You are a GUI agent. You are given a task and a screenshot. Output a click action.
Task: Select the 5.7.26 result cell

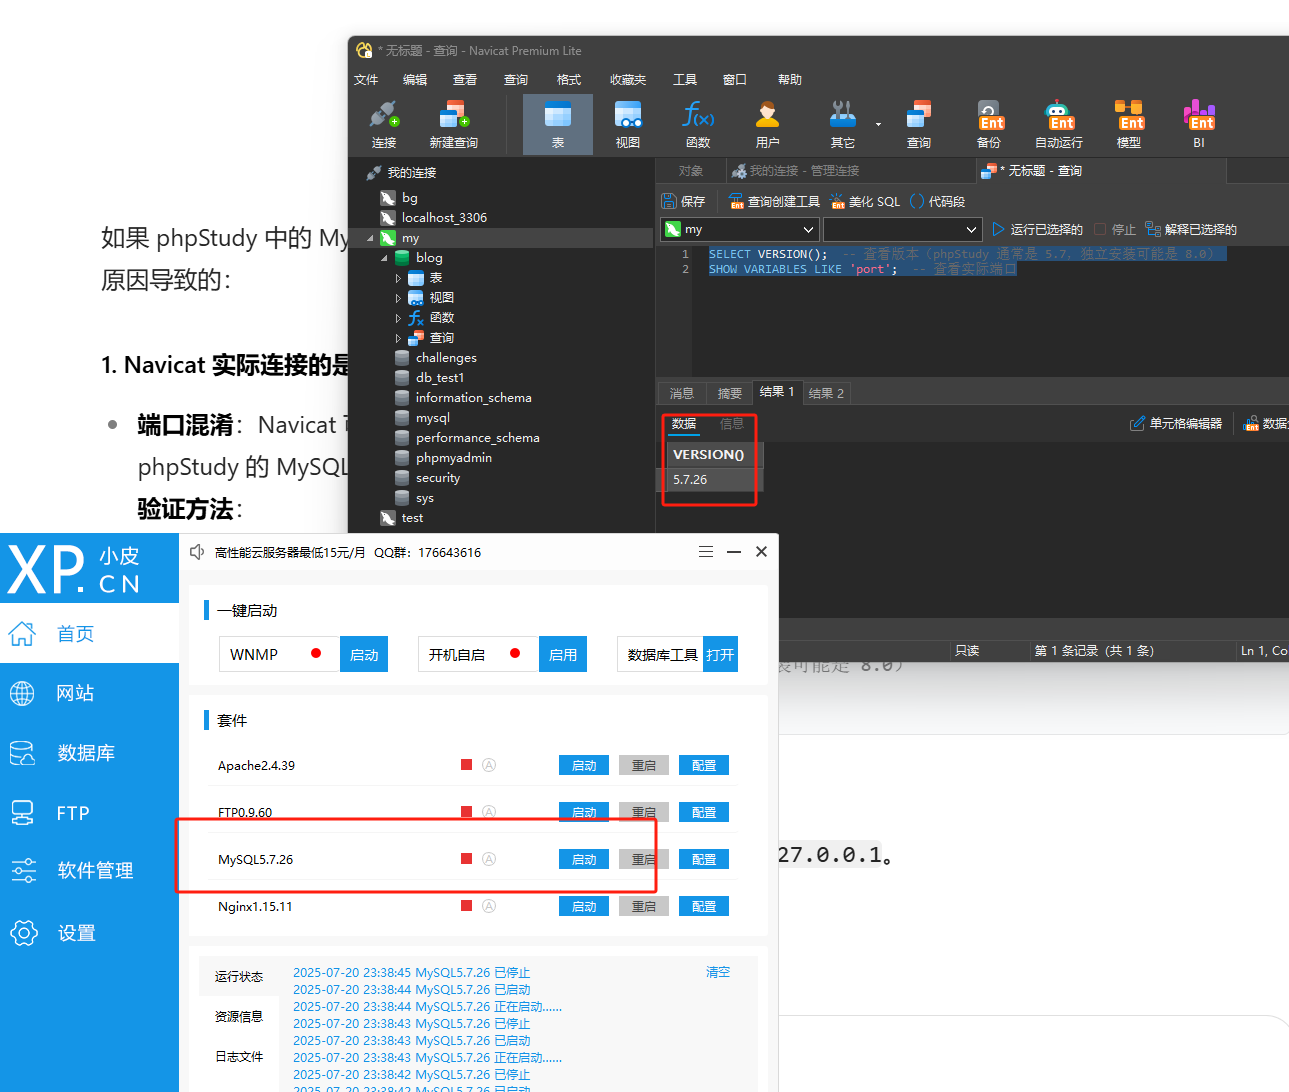click(714, 480)
